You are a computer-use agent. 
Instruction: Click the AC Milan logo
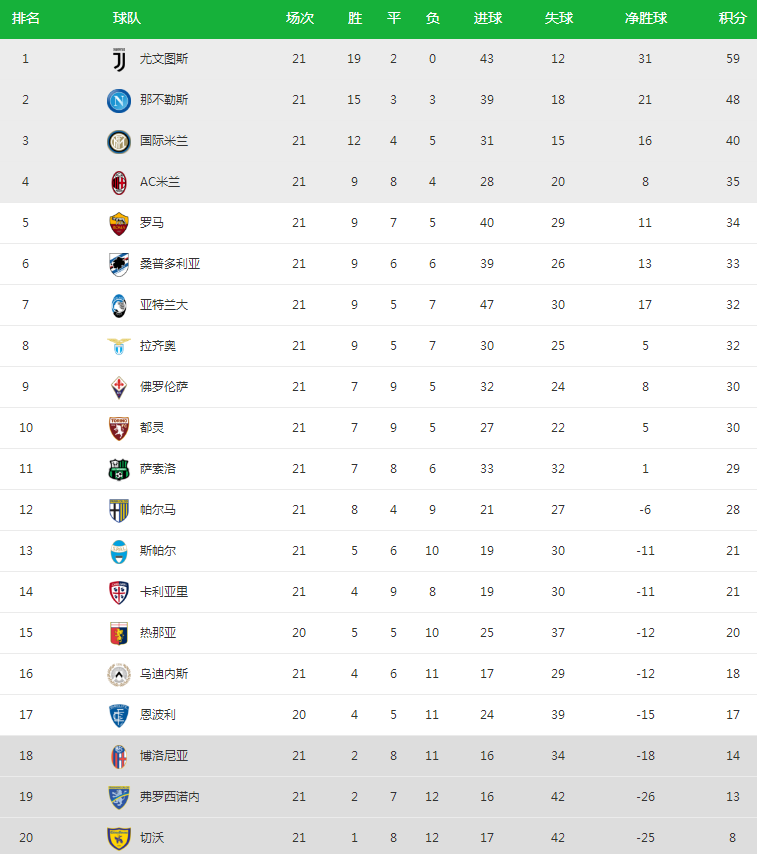click(x=119, y=182)
